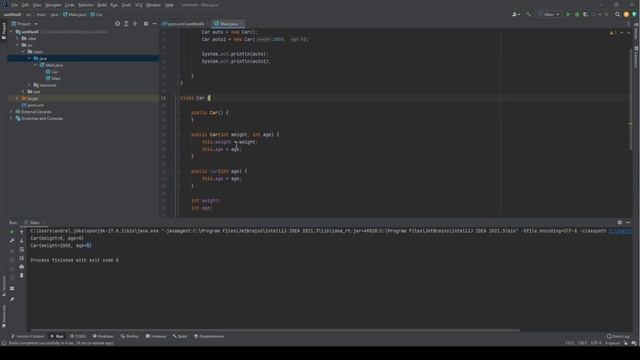Switch to the Main.java editor tab
Viewport: 640px width, 360px height.
pyautogui.click(x=228, y=24)
